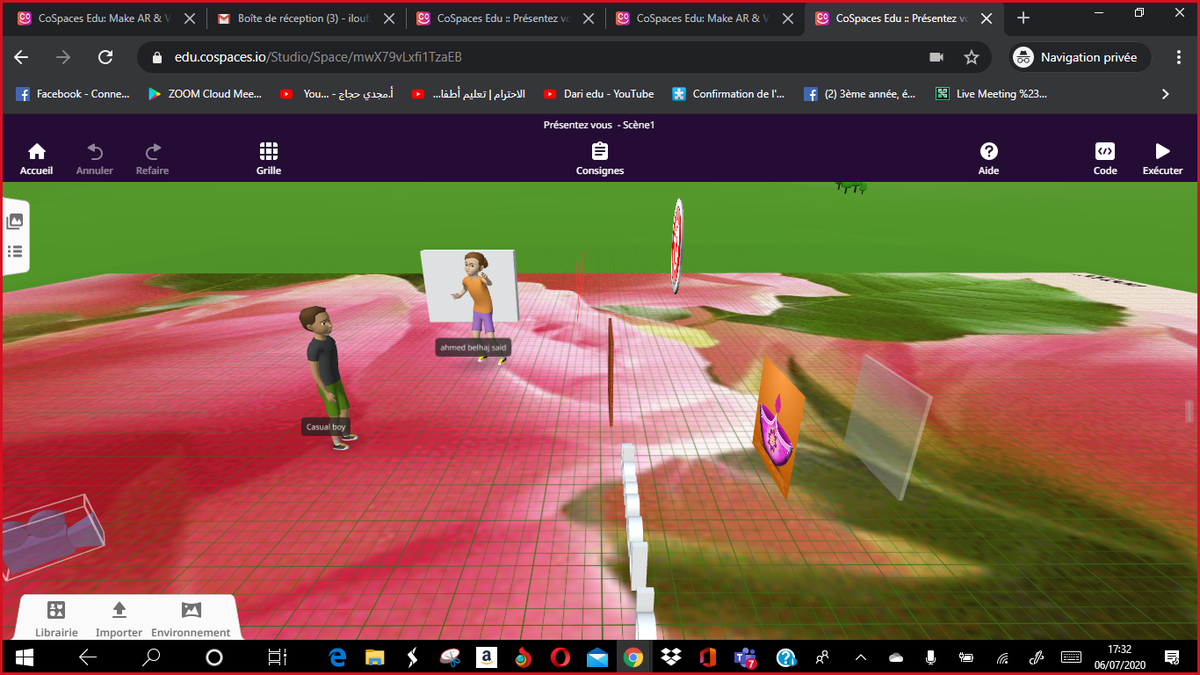Click the 'ahmed belhaj said' name label
This screenshot has width=1200, height=675.
coord(473,347)
